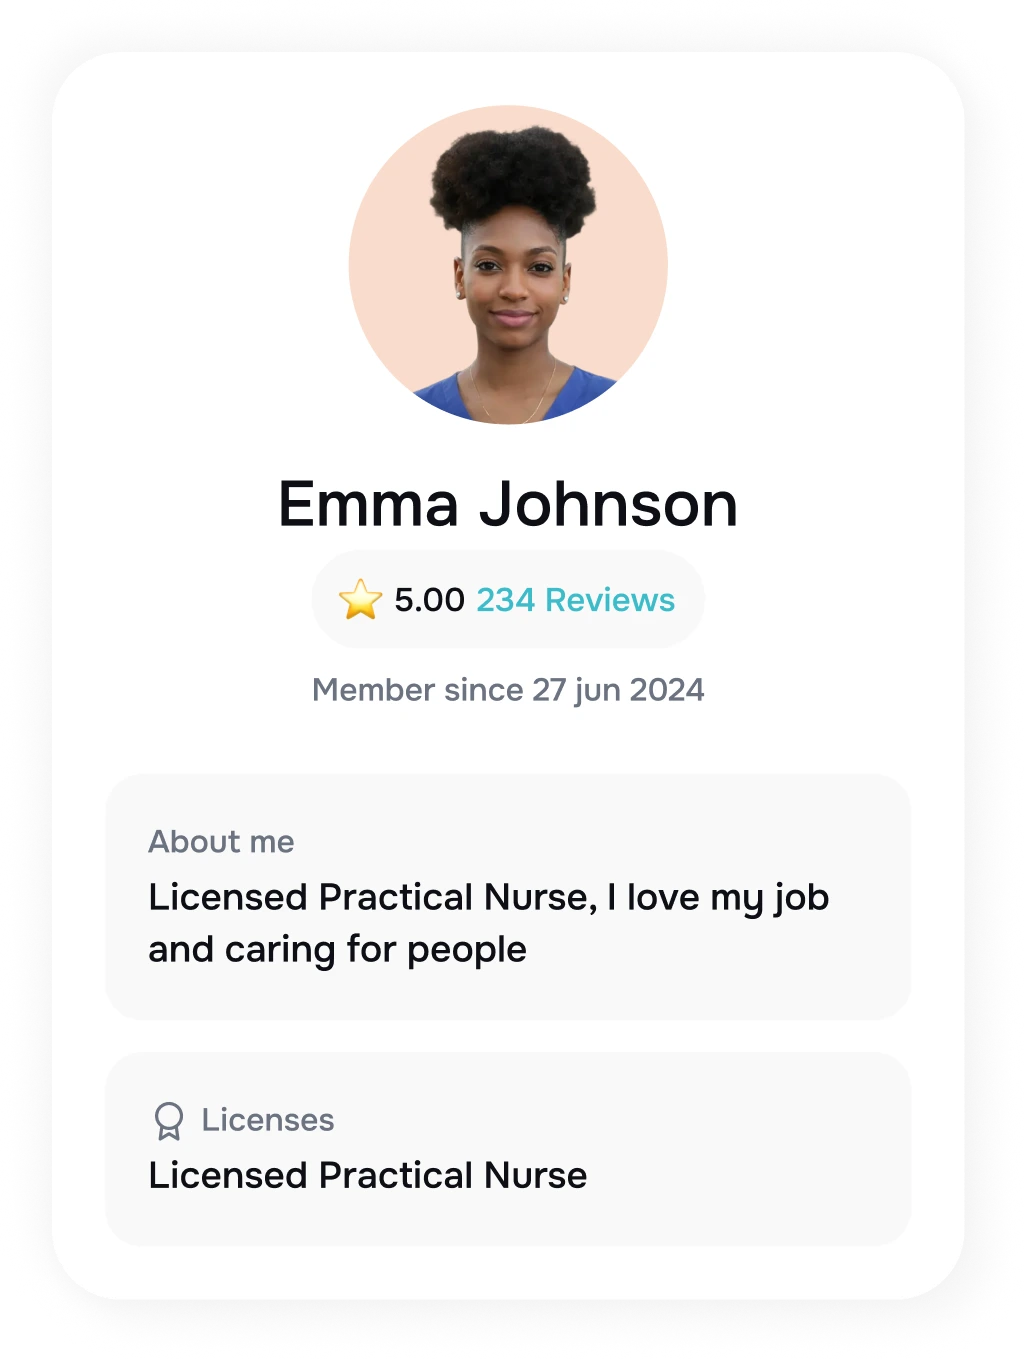
Task: Open the 234 Reviews link
Action: click(x=575, y=600)
